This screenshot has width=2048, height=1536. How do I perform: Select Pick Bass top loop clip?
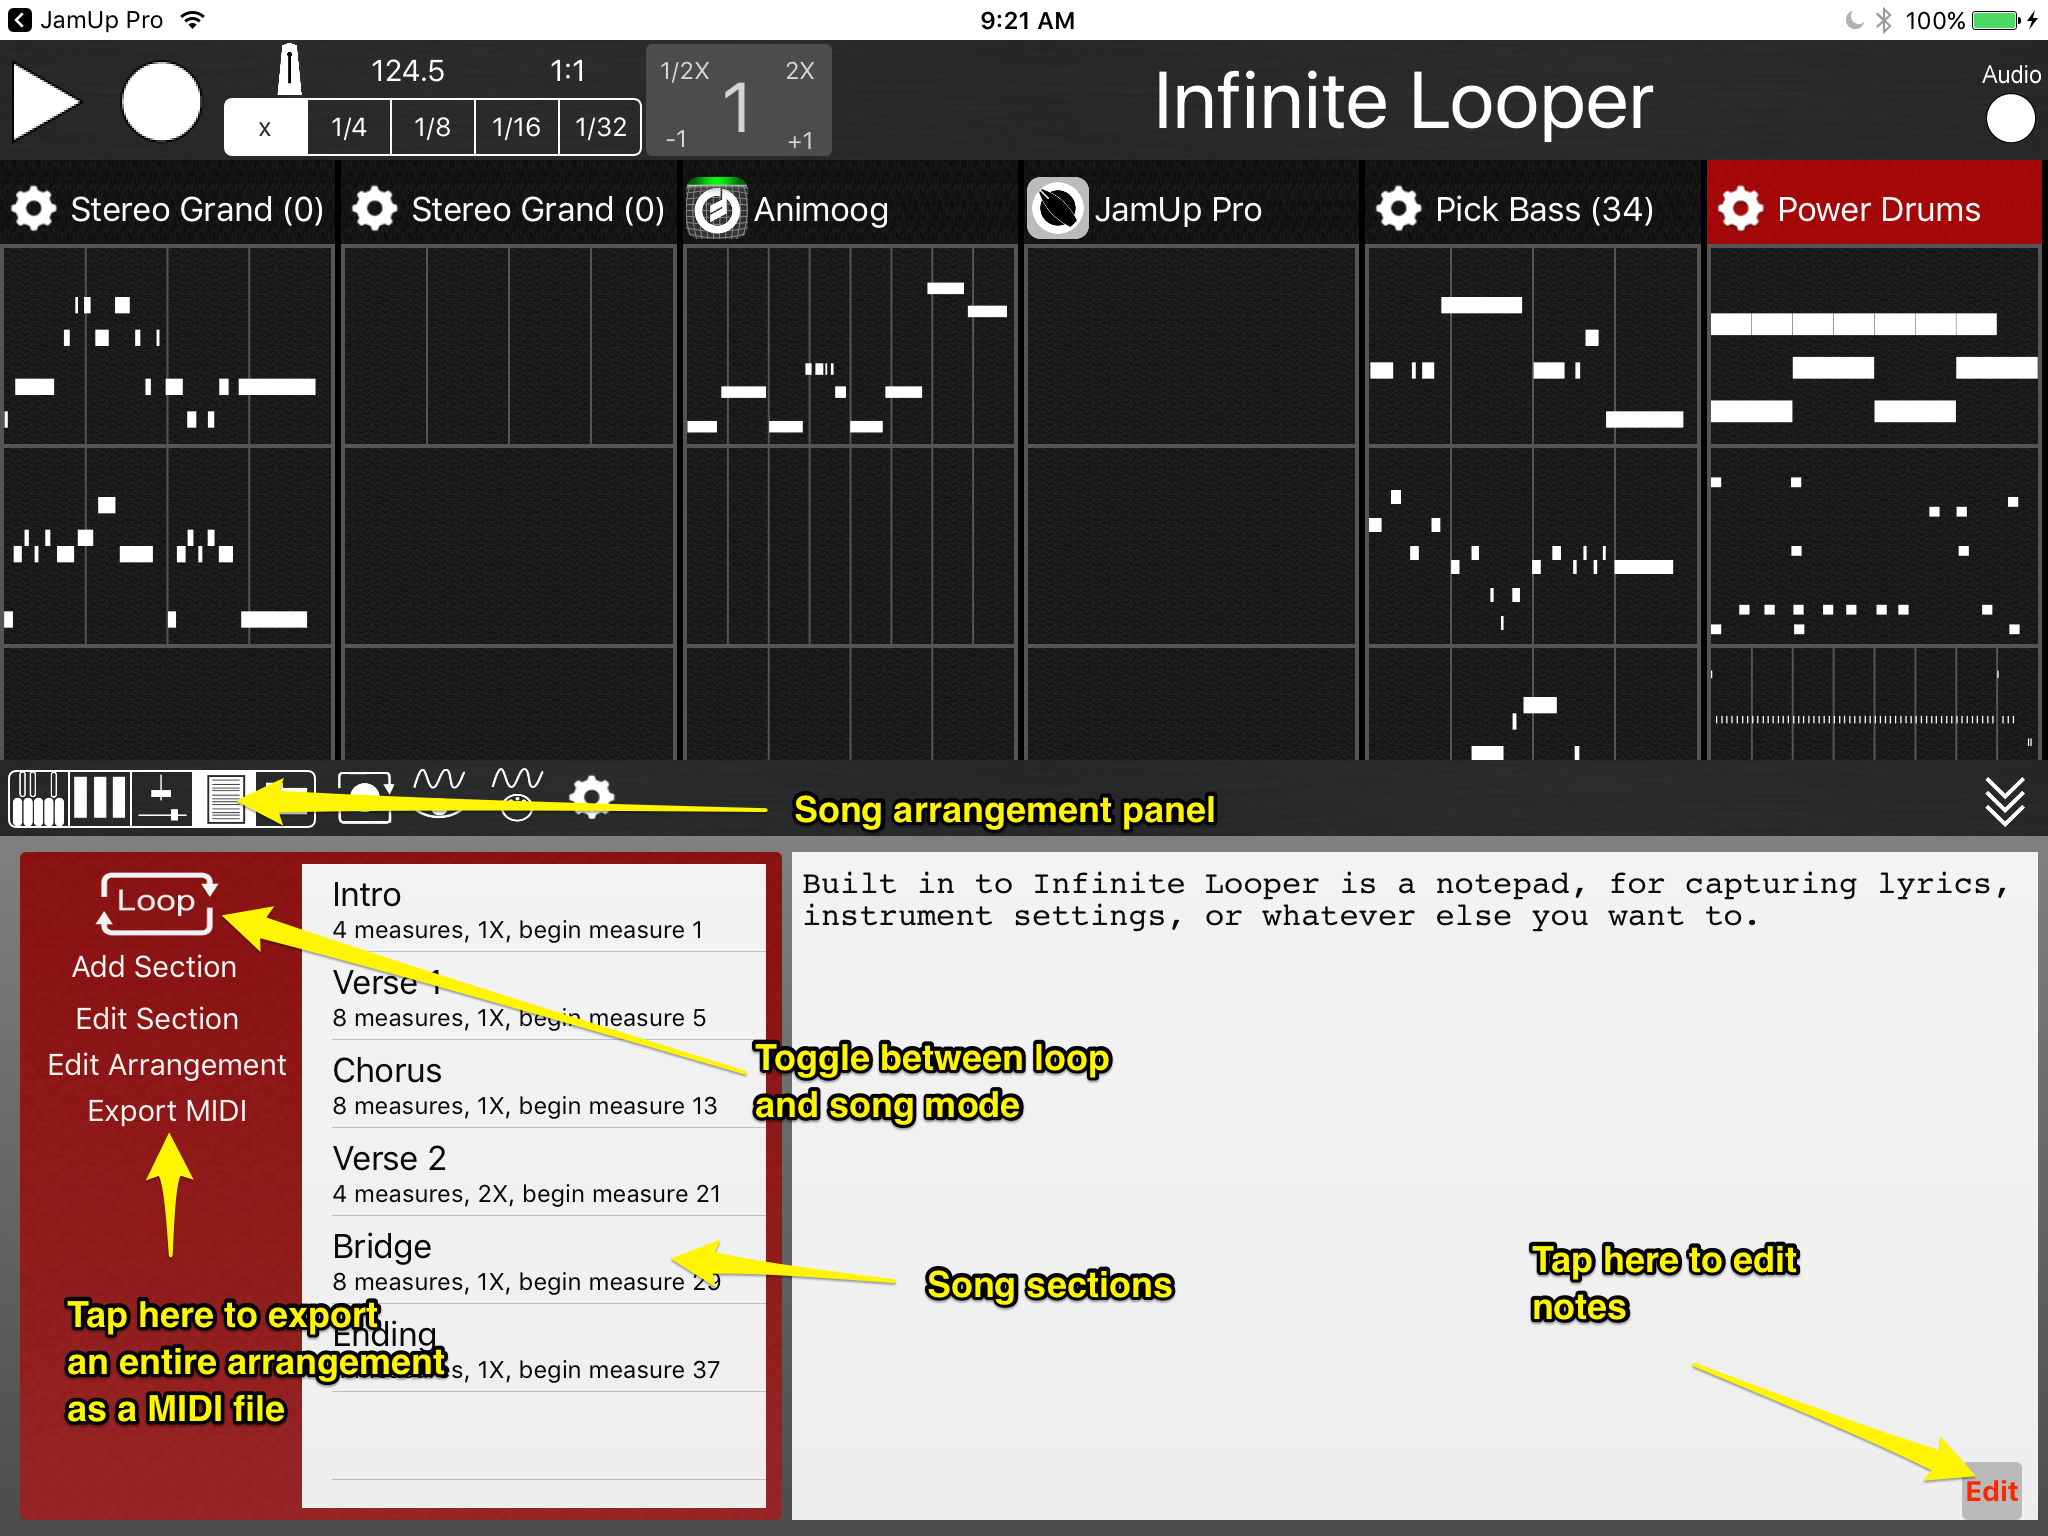tap(1532, 346)
